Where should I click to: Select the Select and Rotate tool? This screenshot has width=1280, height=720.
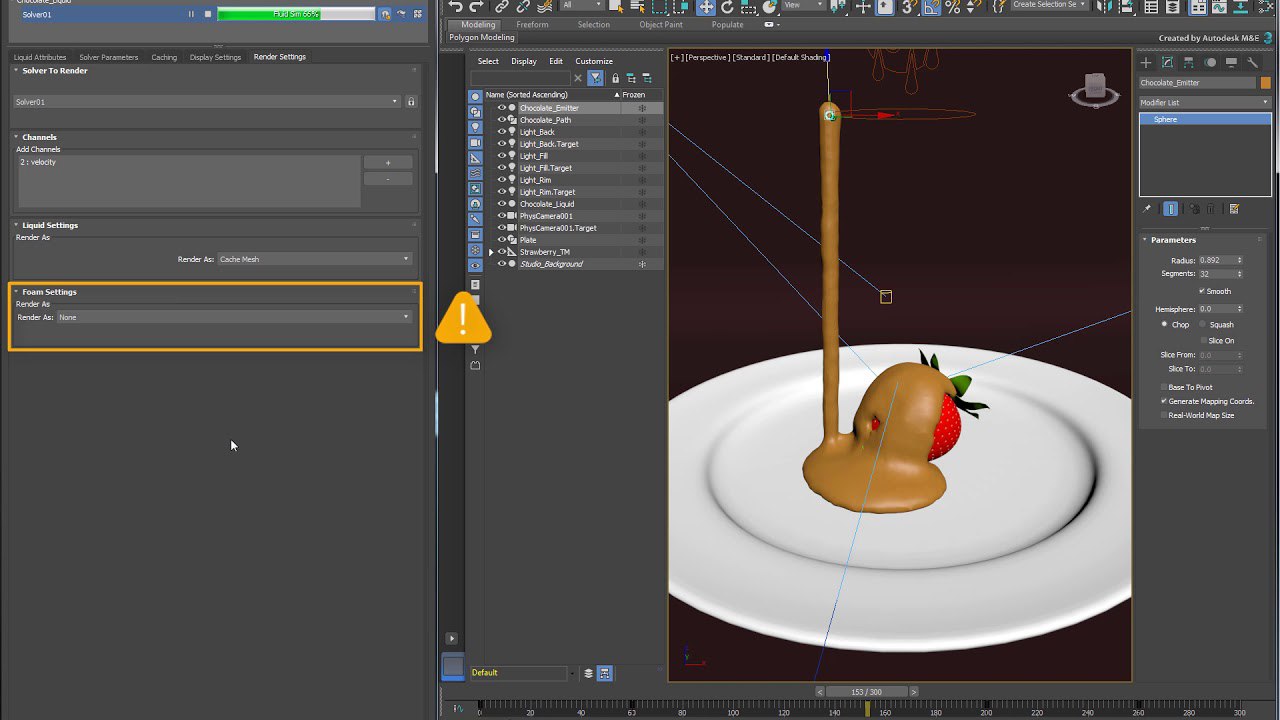coord(728,6)
